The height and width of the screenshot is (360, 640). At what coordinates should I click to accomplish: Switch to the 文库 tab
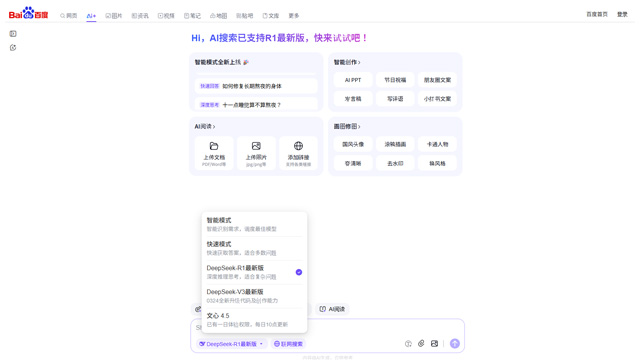271,16
